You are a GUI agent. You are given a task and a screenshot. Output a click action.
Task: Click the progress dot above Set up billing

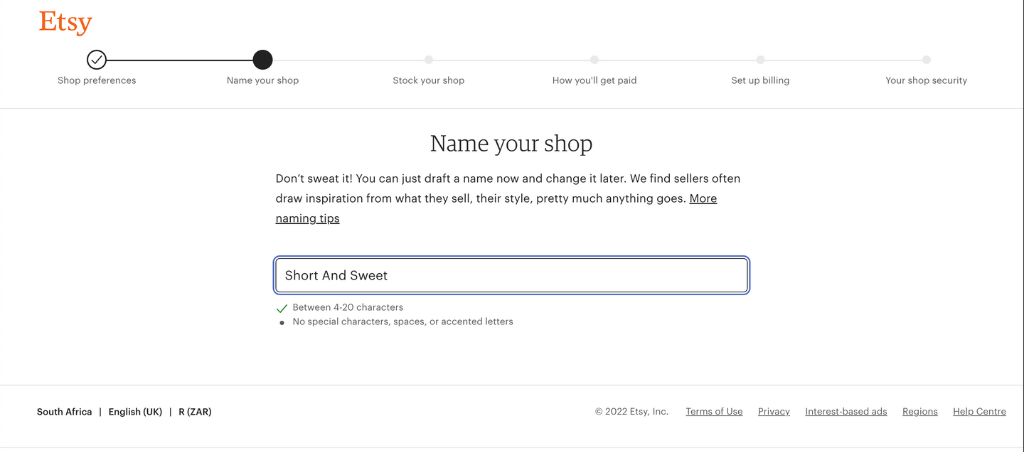point(760,60)
